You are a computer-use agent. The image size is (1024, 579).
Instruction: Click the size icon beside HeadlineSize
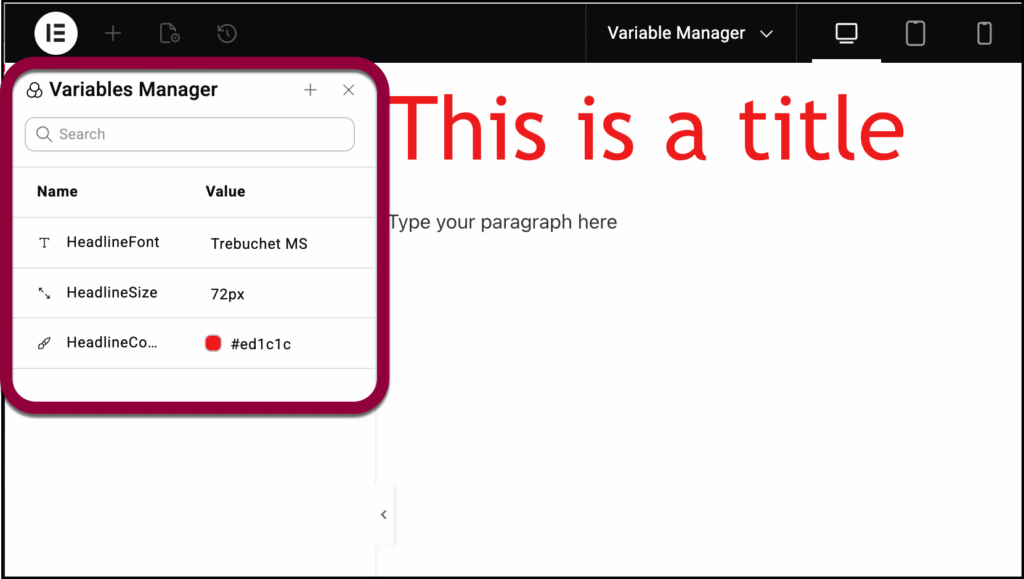(x=42, y=292)
